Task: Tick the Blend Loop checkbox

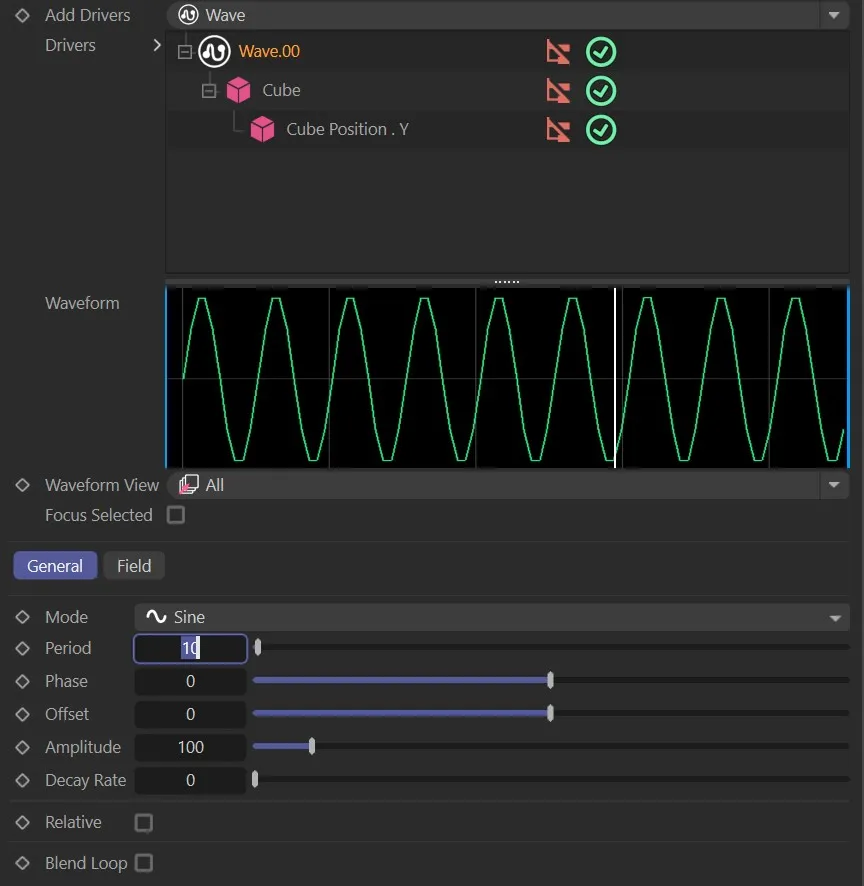Action: (x=144, y=863)
